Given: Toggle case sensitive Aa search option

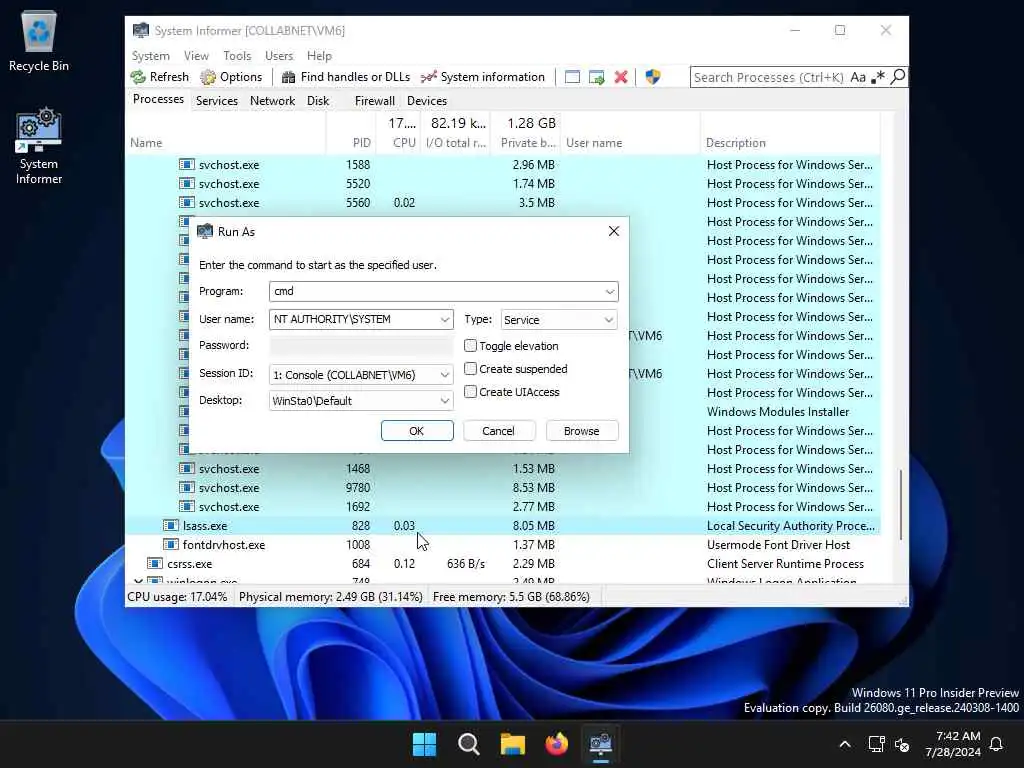Looking at the screenshot, I should pos(858,77).
